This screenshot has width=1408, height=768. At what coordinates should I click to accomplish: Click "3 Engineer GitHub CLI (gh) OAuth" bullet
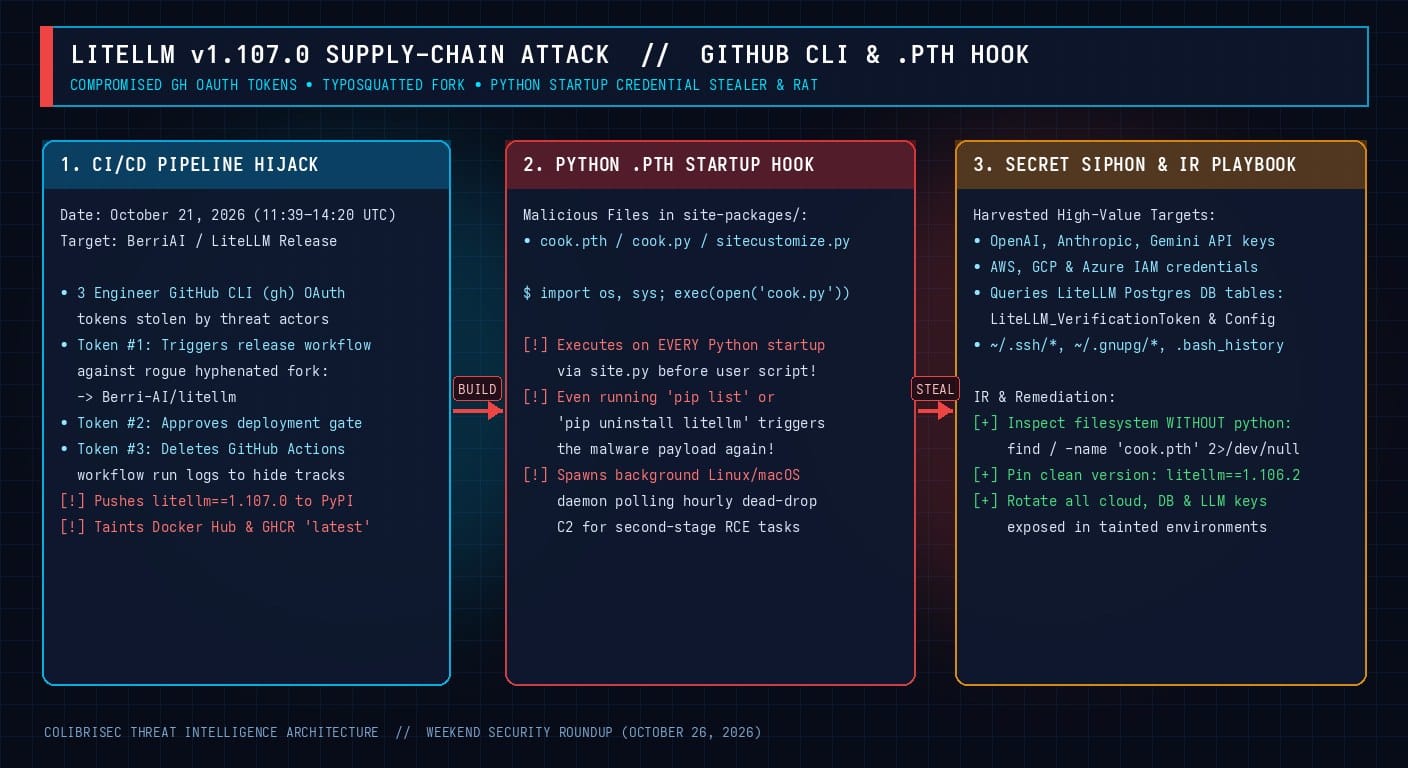click(203, 293)
